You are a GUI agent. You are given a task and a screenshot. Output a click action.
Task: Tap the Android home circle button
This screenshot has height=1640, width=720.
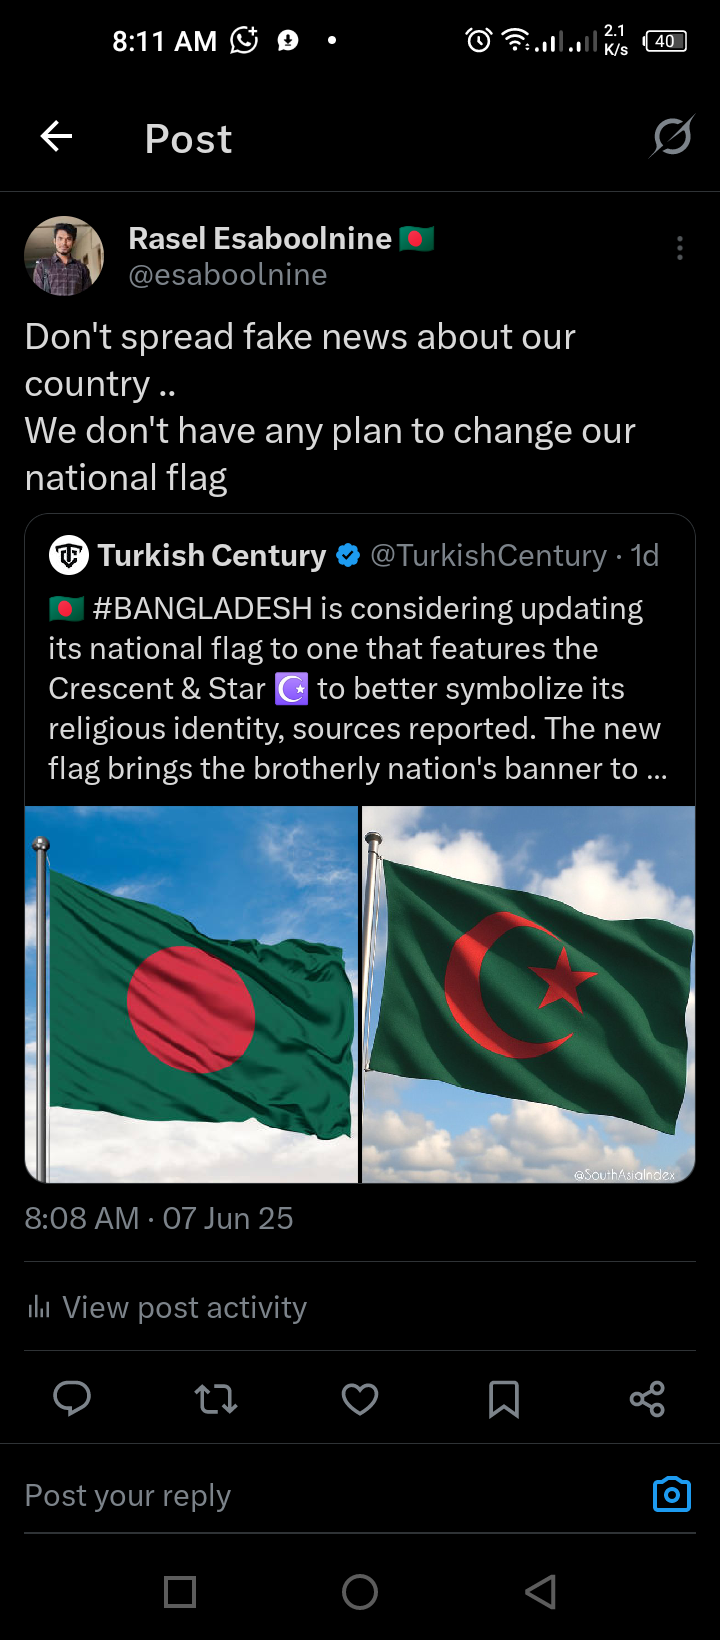[360, 1591]
